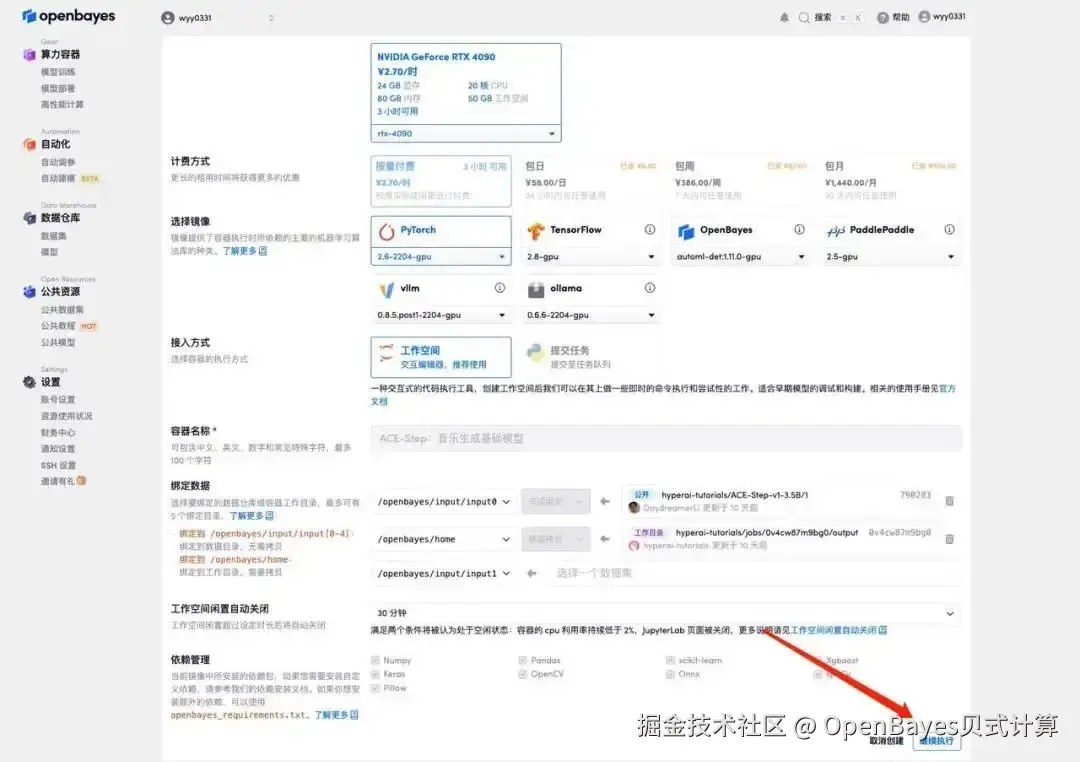
Task: Click the openbayes logo
Action: coord(69,16)
